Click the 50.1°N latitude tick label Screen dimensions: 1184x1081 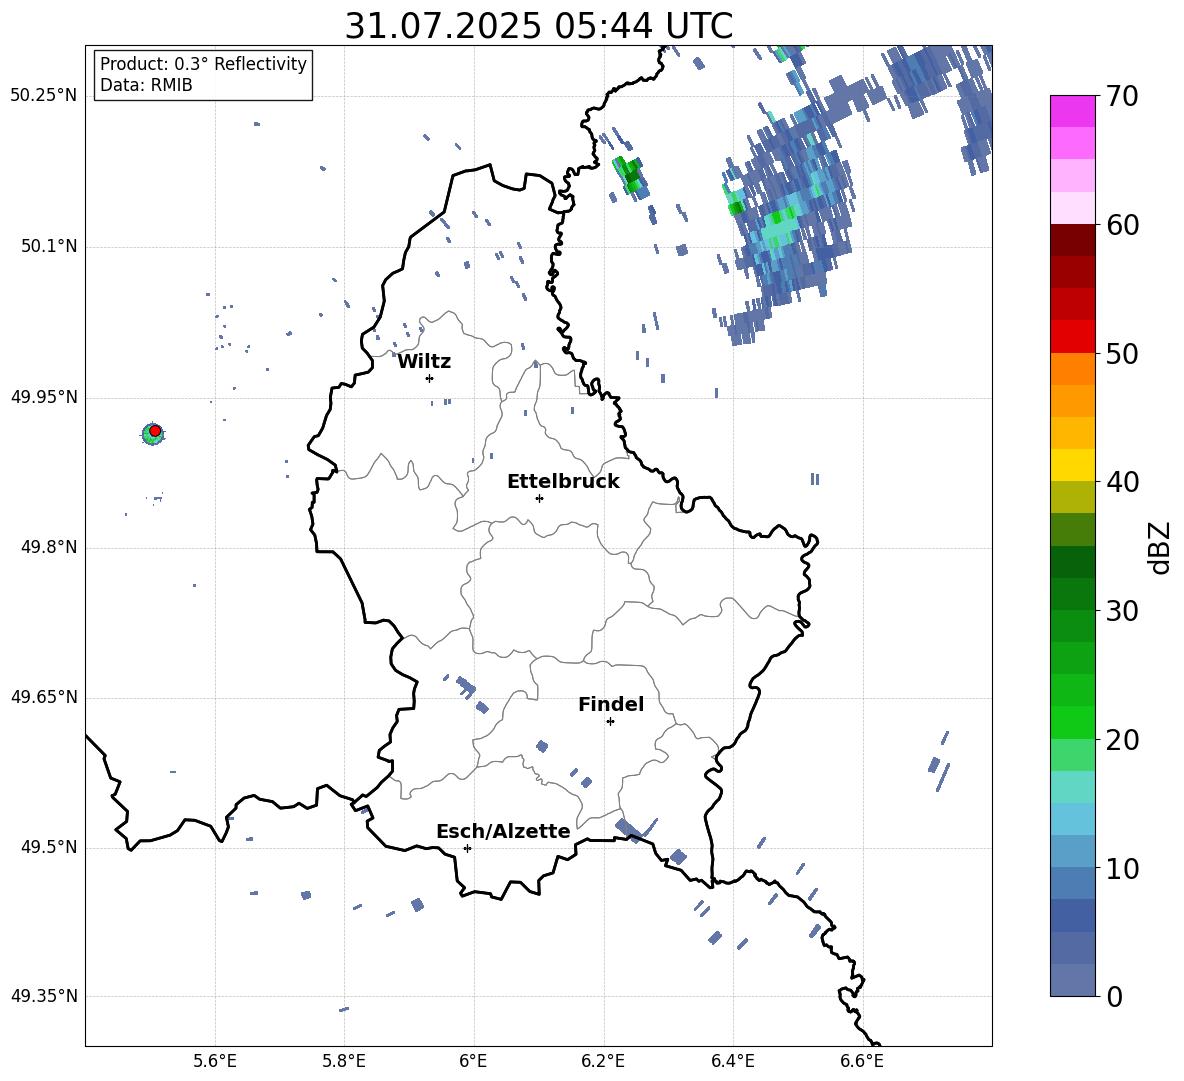pyautogui.click(x=49, y=247)
